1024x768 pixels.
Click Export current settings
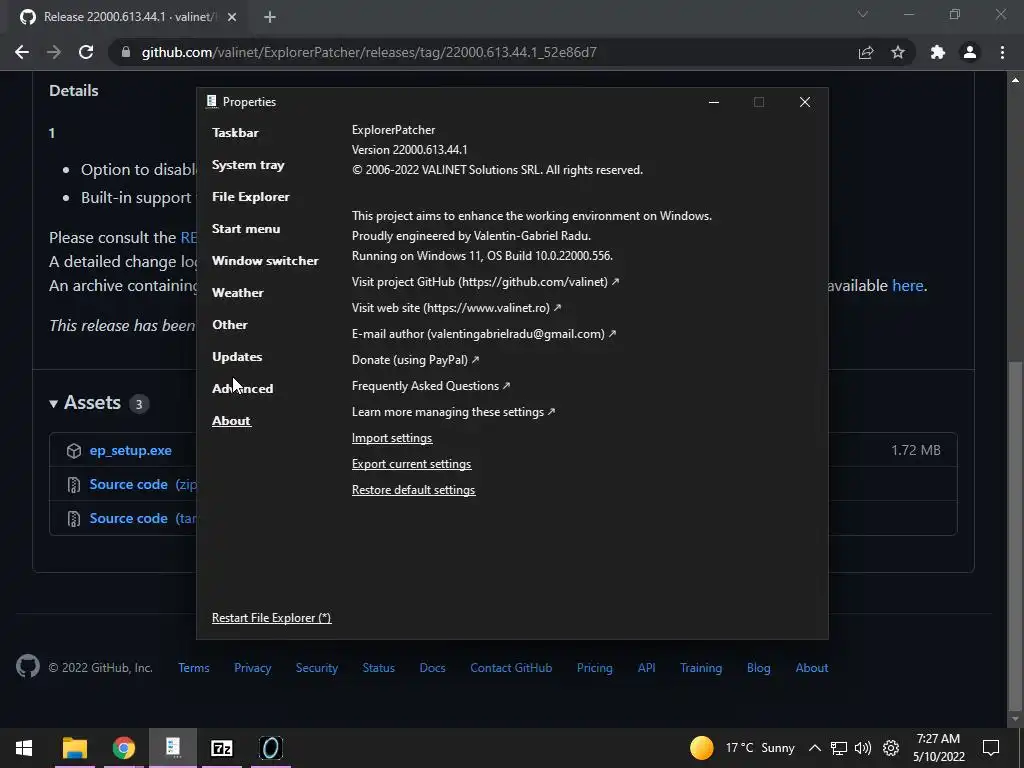(x=411, y=464)
